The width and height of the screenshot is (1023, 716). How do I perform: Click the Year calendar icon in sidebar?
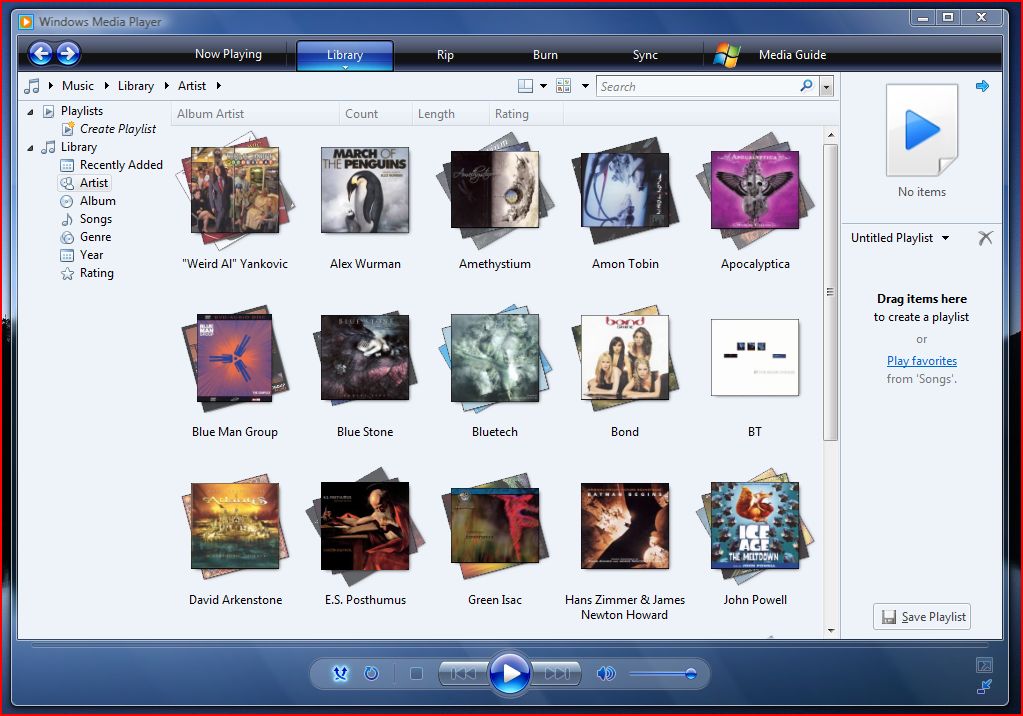click(67, 255)
